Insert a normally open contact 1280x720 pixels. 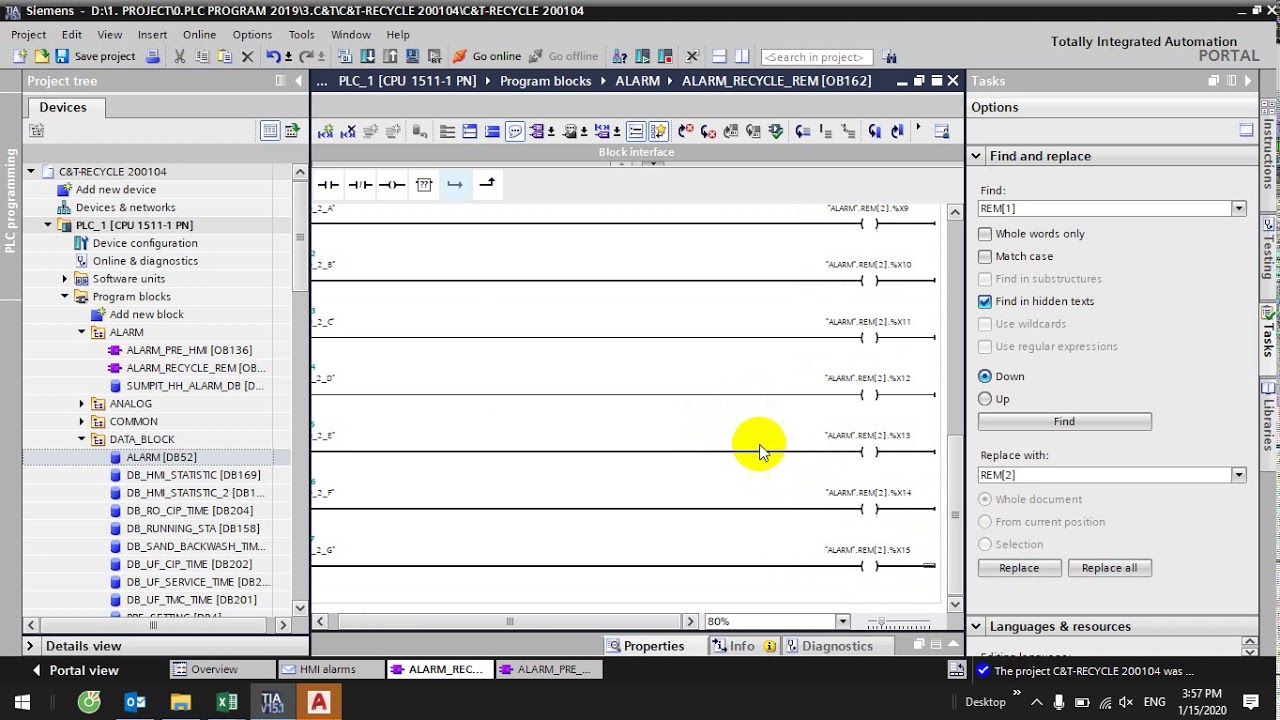point(328,185)
